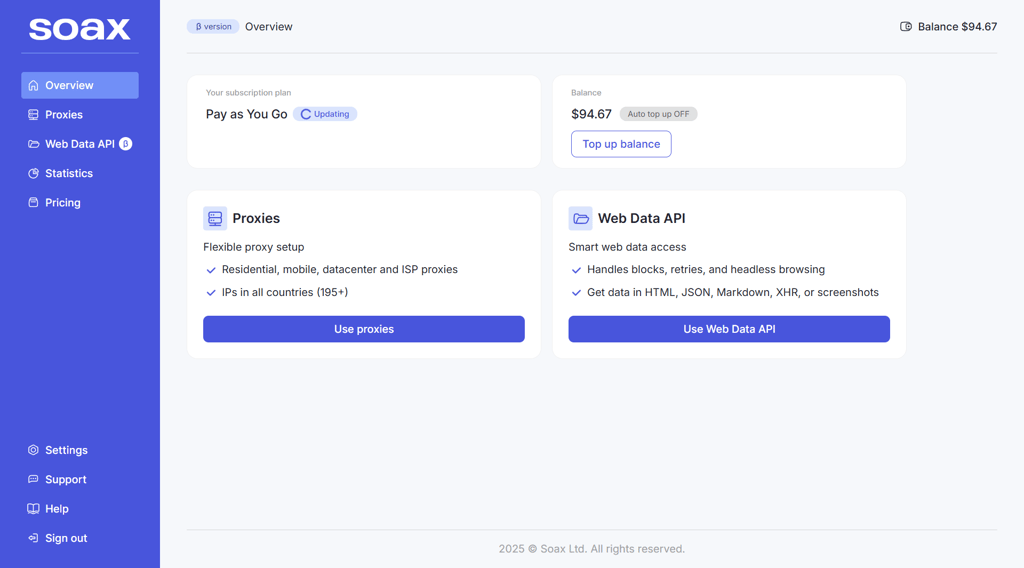
Task: Click the spinning Updating icon
Action: coord(306,114)
